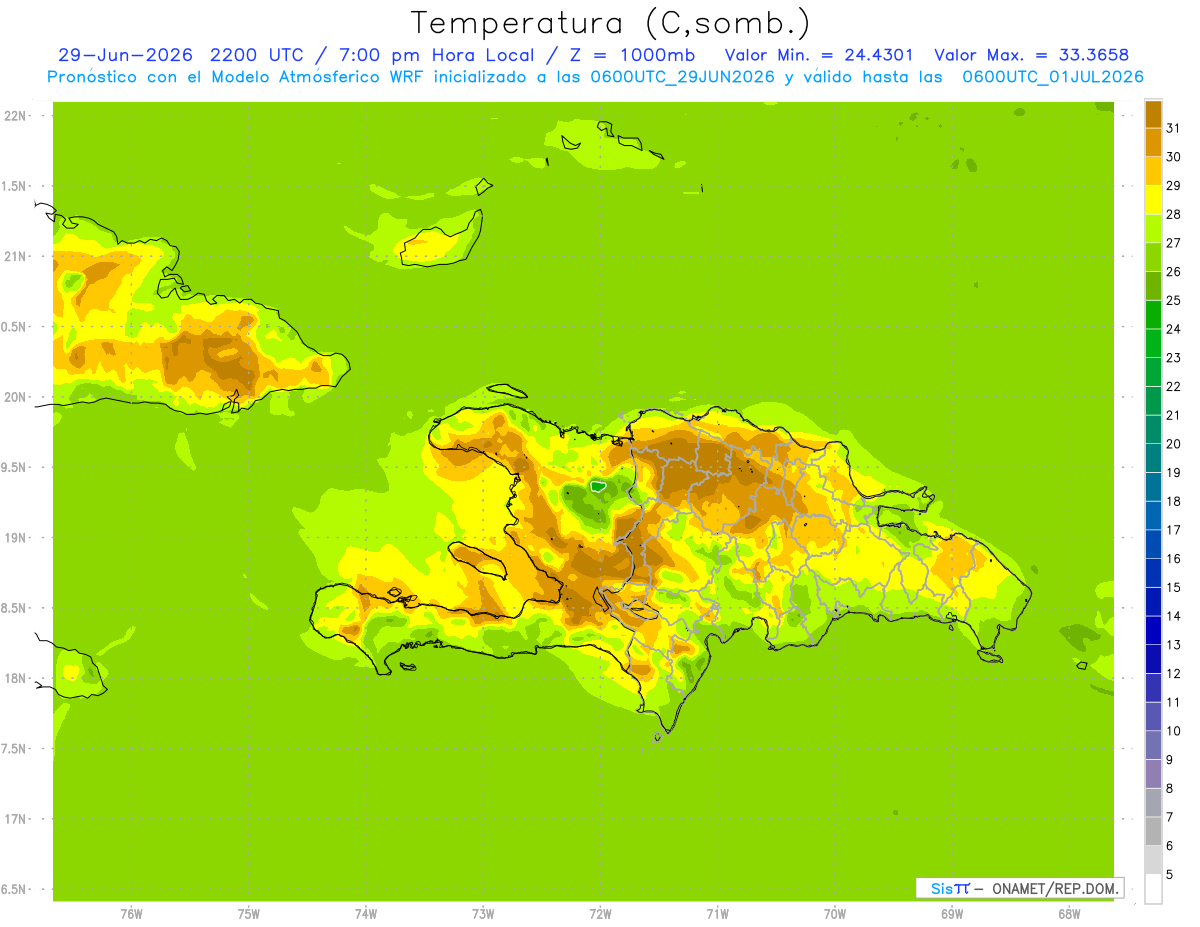Click the "76W" longitude label
This screenshot has width=1200, height=927.
coord(131,914)
